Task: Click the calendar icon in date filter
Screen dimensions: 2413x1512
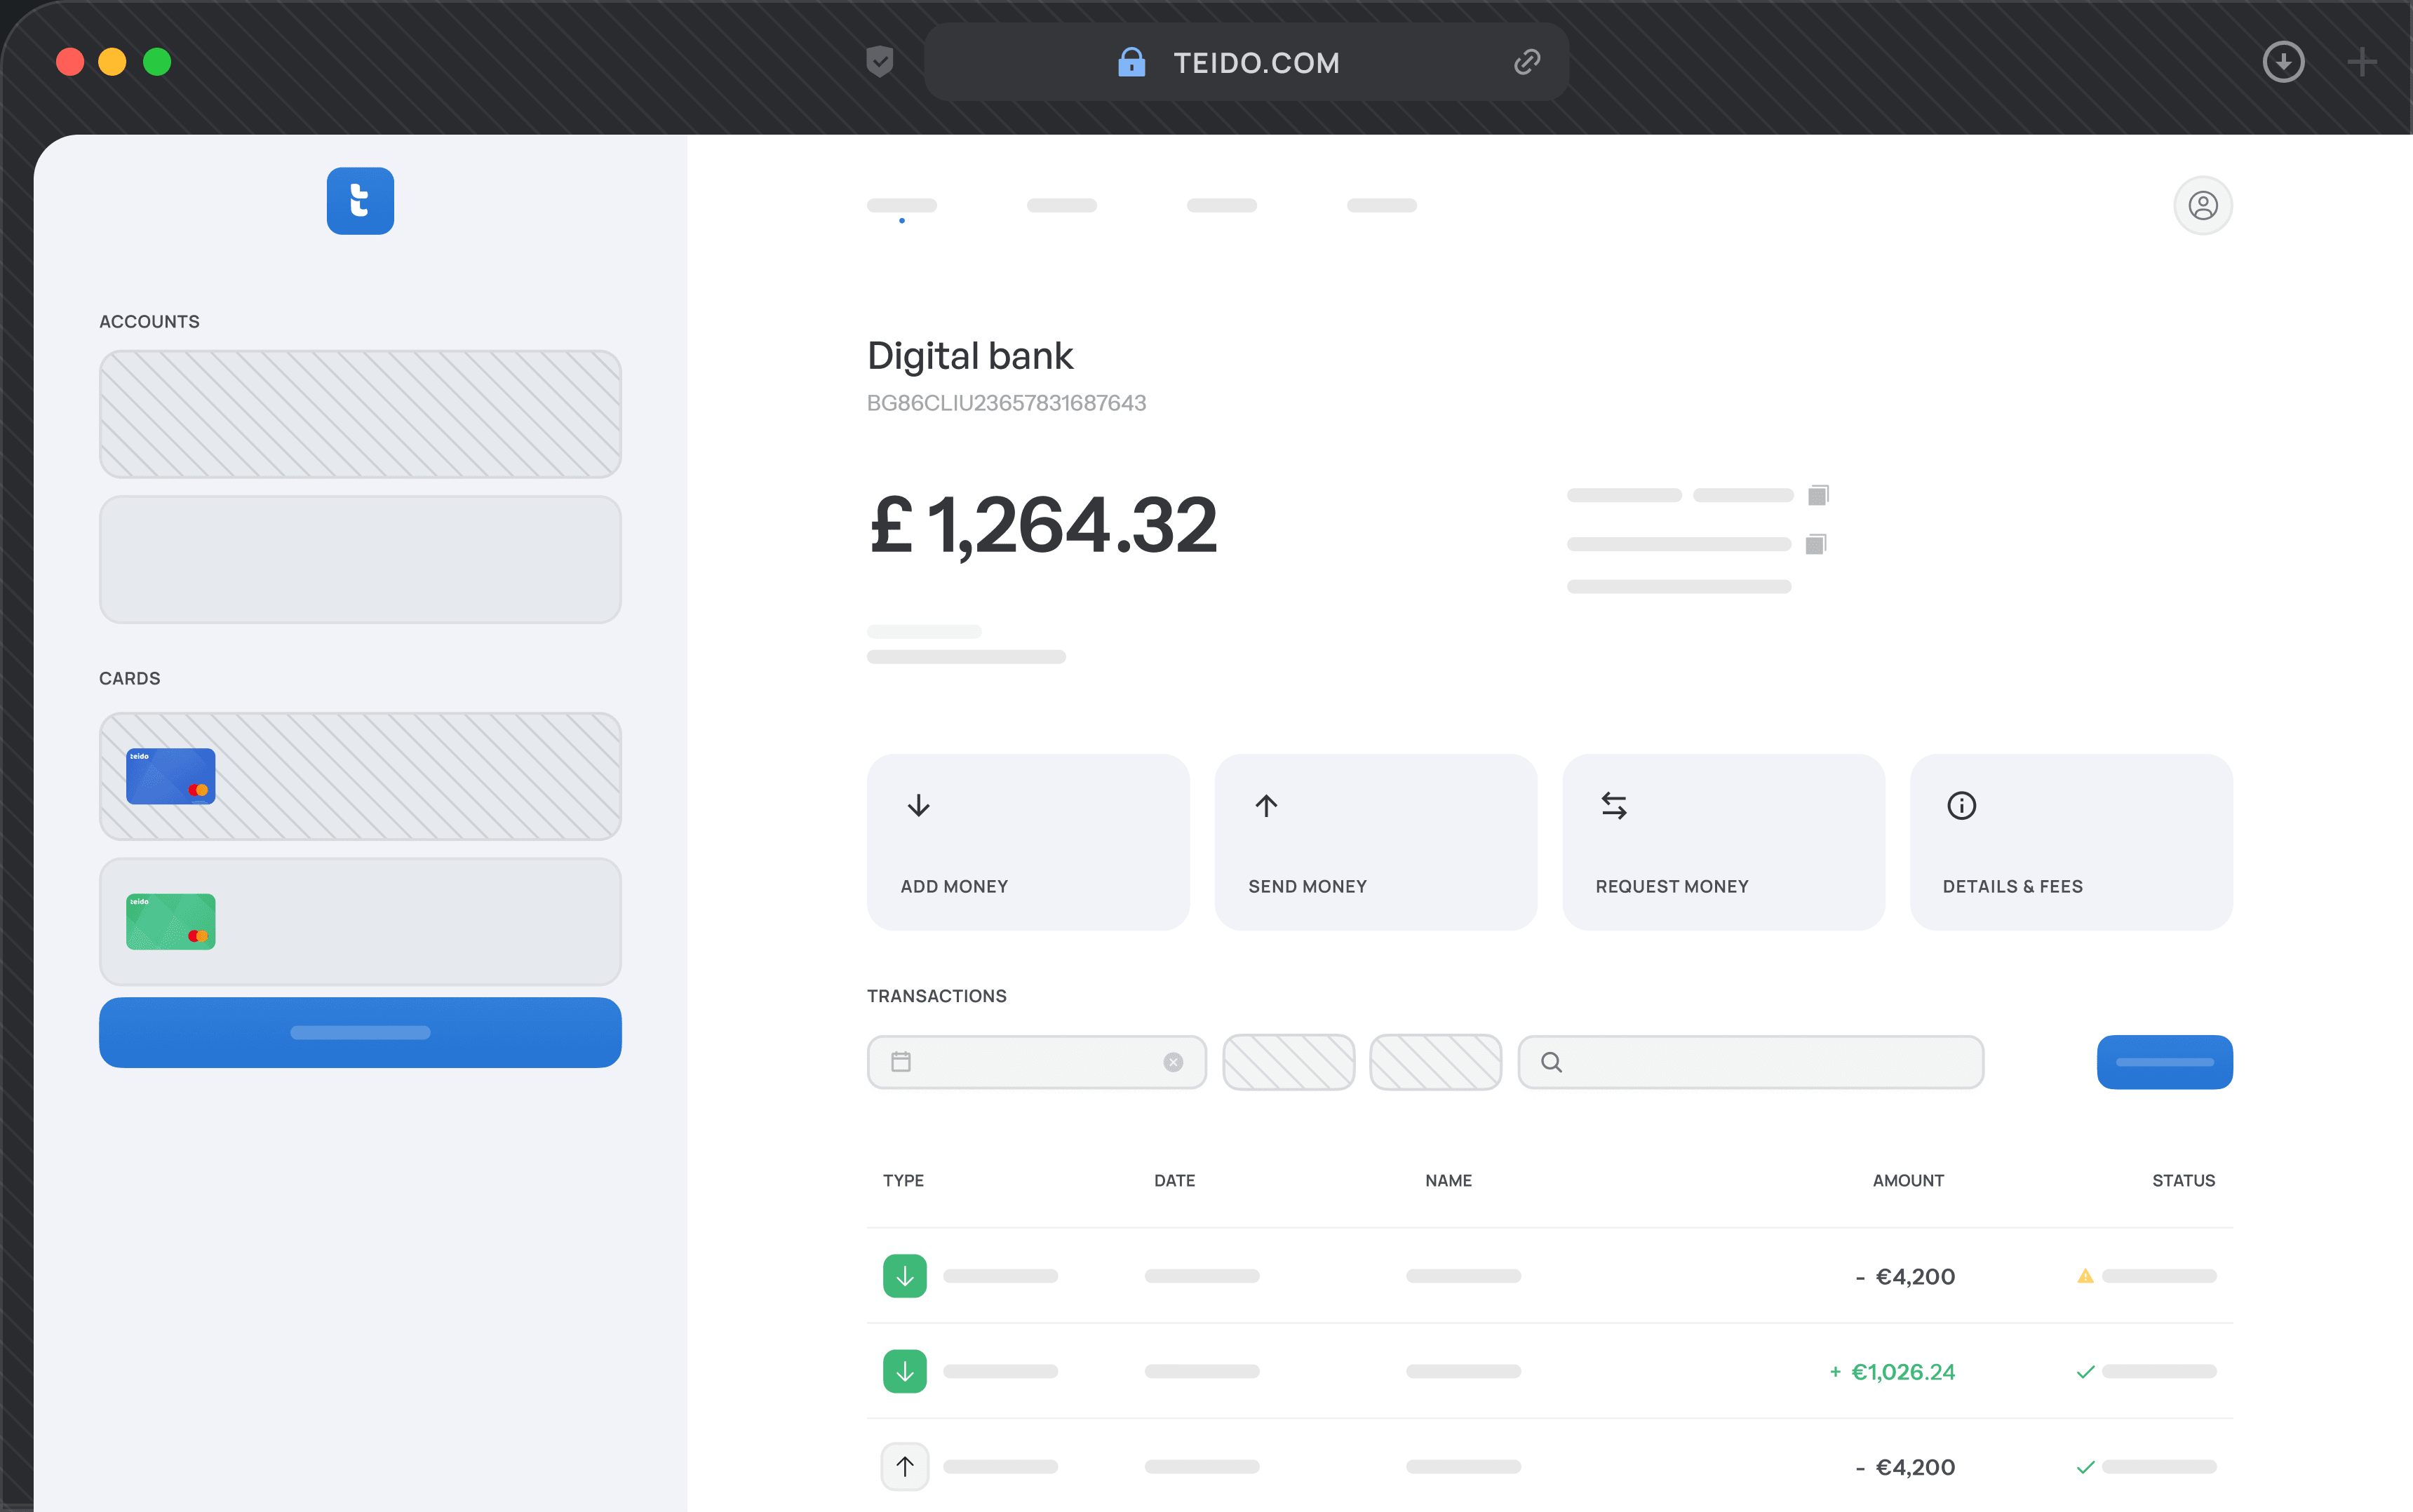Action: tap(901, 1062)
